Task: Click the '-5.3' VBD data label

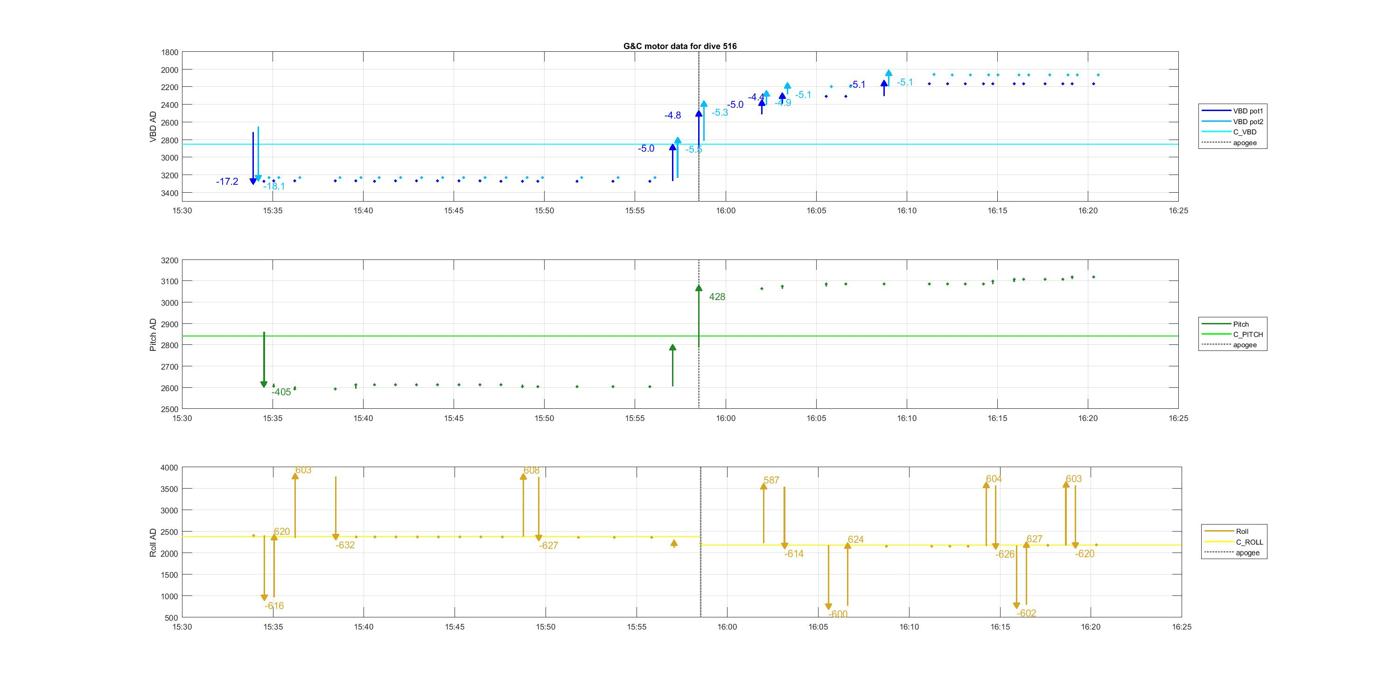Action: pyautogui.click(x=720, y=113)
